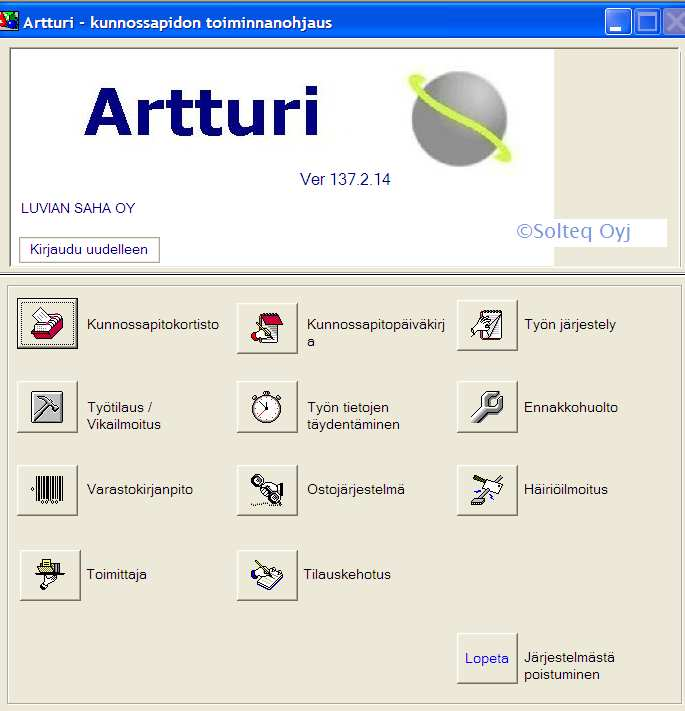
Task: Open Varastokirjanpito barcode icon
Action: coord(48,490)
